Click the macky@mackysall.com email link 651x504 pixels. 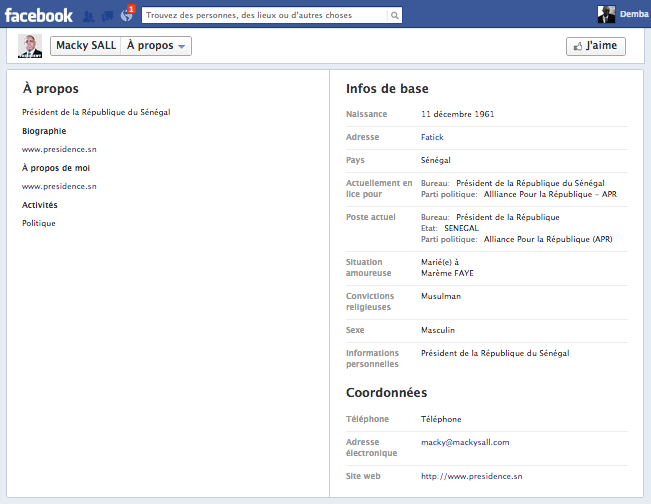465,443
